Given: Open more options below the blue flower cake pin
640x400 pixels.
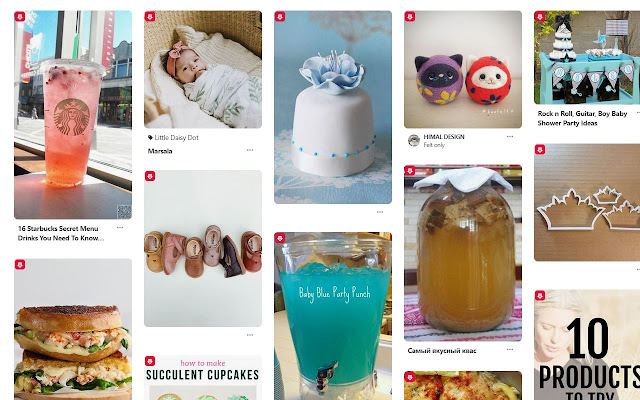Looking at the screenshot, I should pyautogui.click(x=380, y=212).
